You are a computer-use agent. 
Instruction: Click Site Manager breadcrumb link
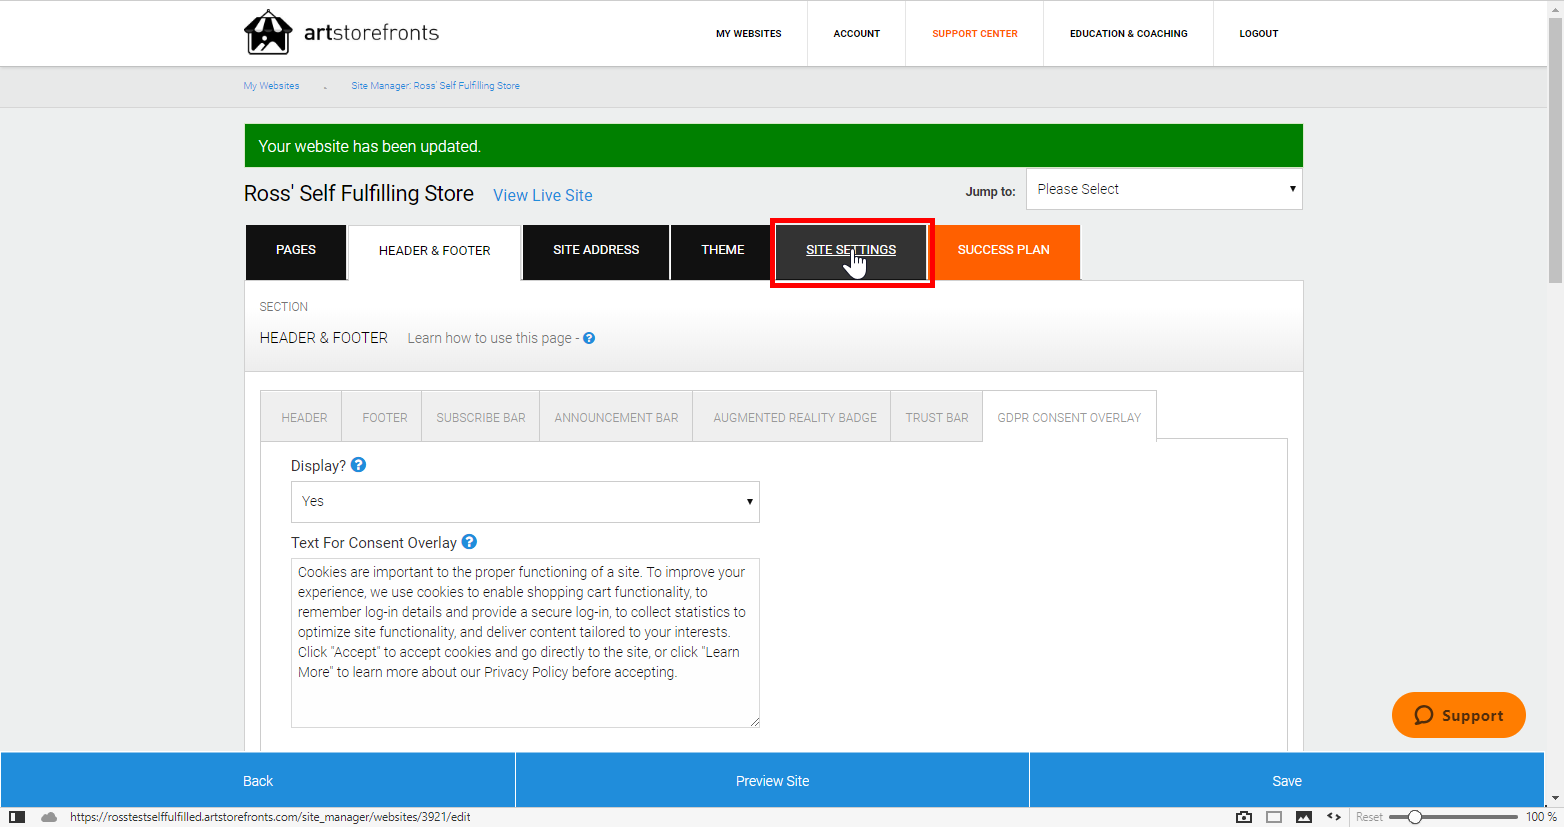[435, 86]
